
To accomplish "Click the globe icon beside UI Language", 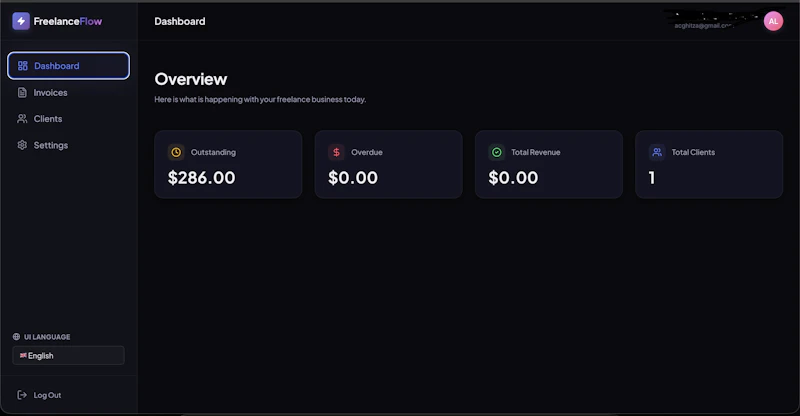I will (16, 337).
